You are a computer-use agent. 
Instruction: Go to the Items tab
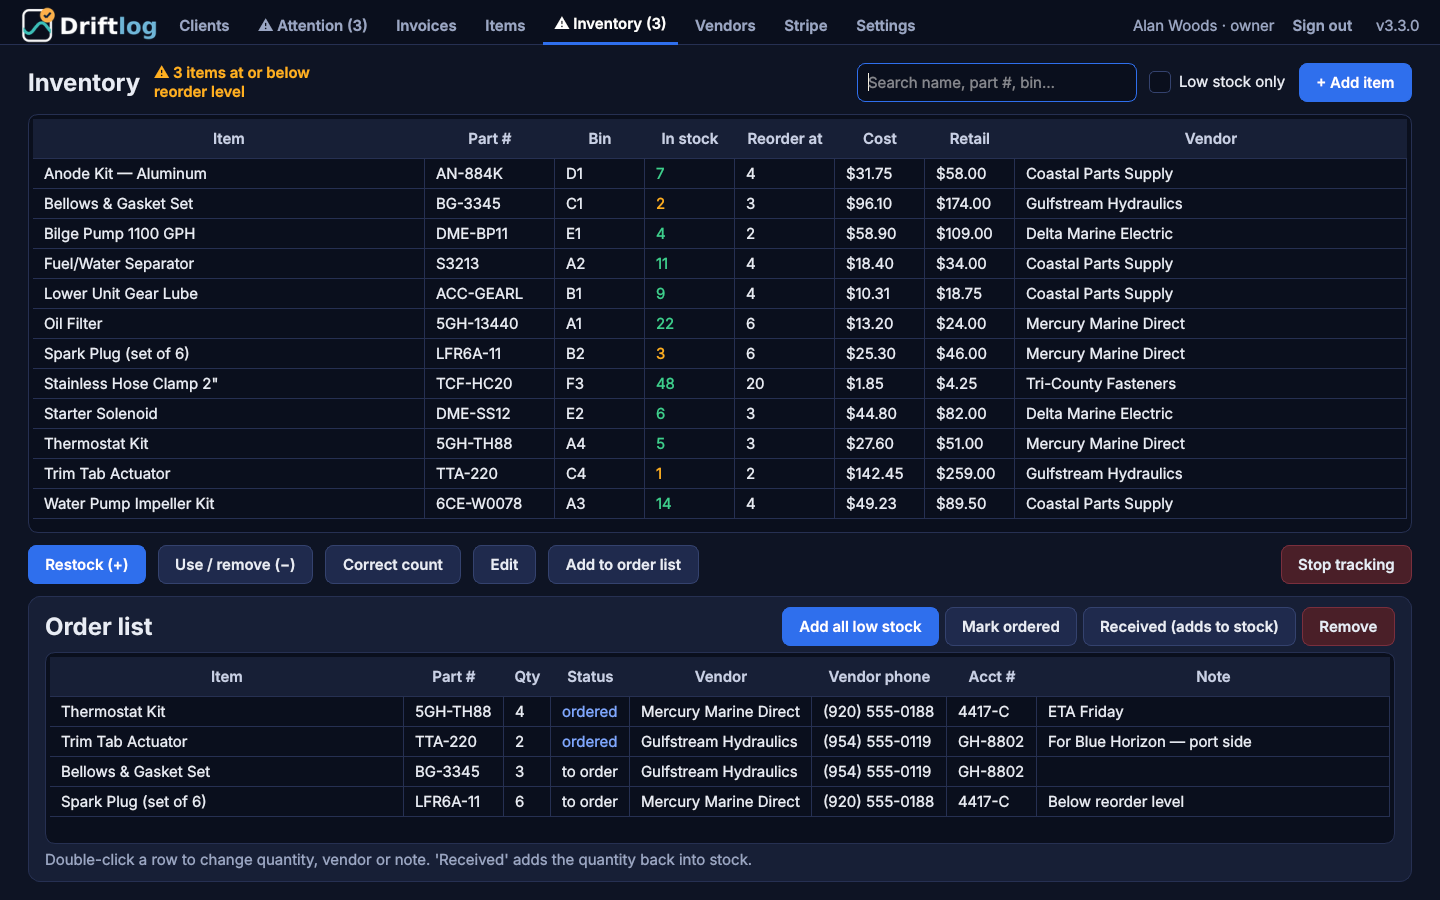coord(505,25)
